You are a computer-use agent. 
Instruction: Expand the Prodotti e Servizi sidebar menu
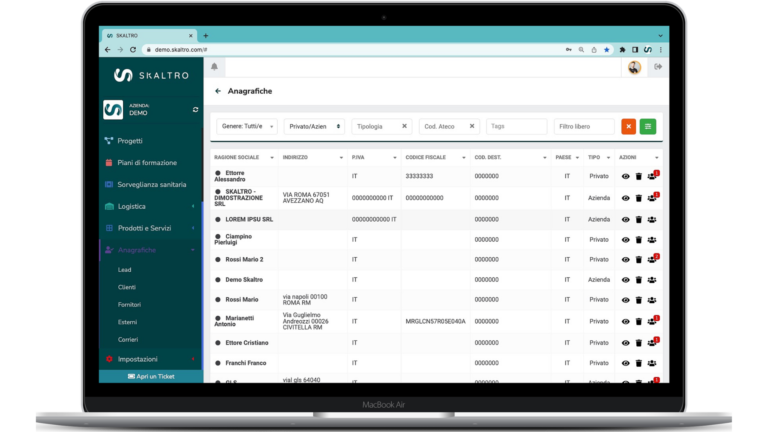click(x=151, y=228)
